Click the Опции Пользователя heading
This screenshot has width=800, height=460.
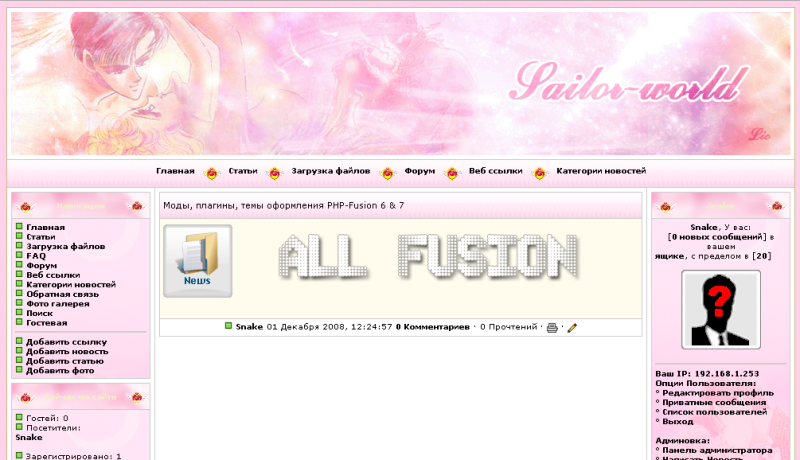(706, 384)
